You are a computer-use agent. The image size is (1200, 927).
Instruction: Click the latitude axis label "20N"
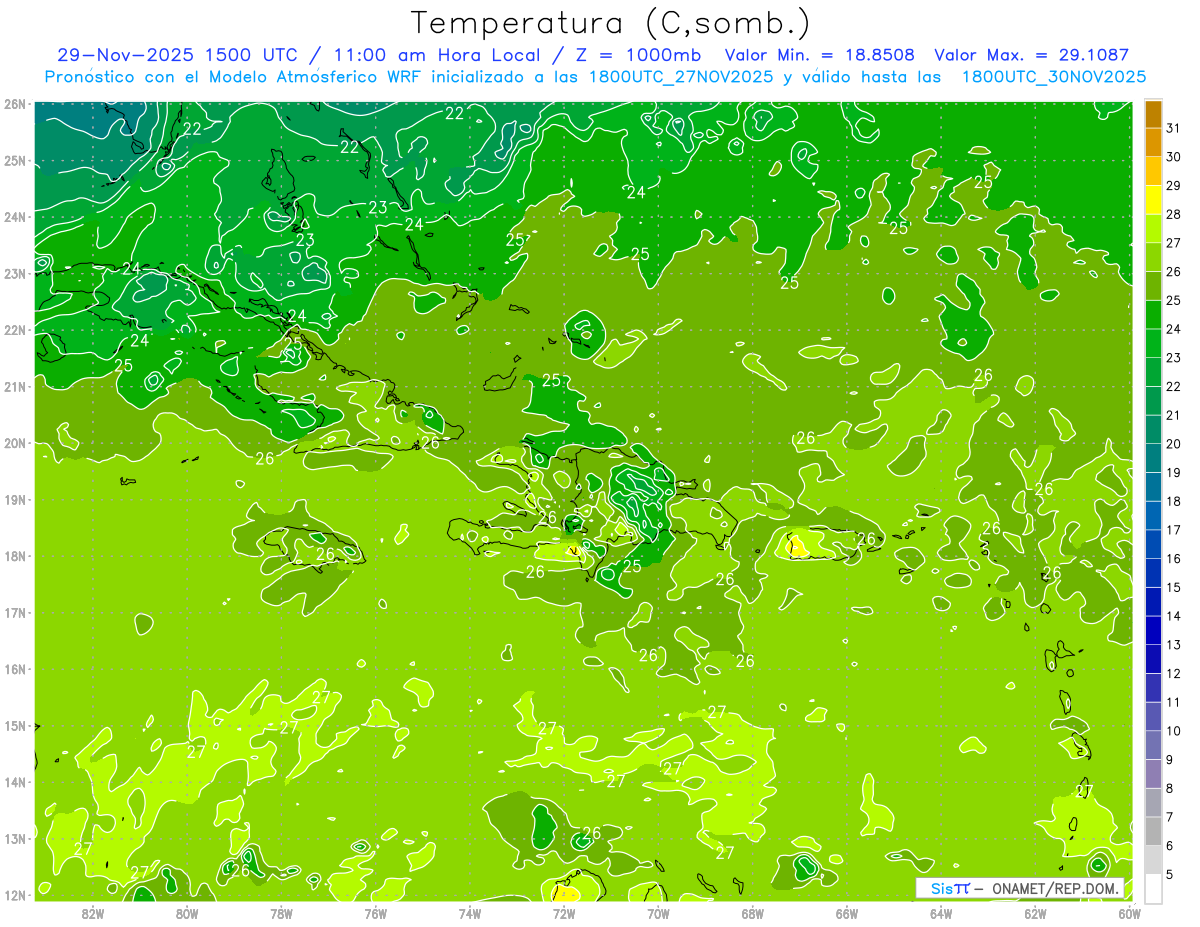15,443
